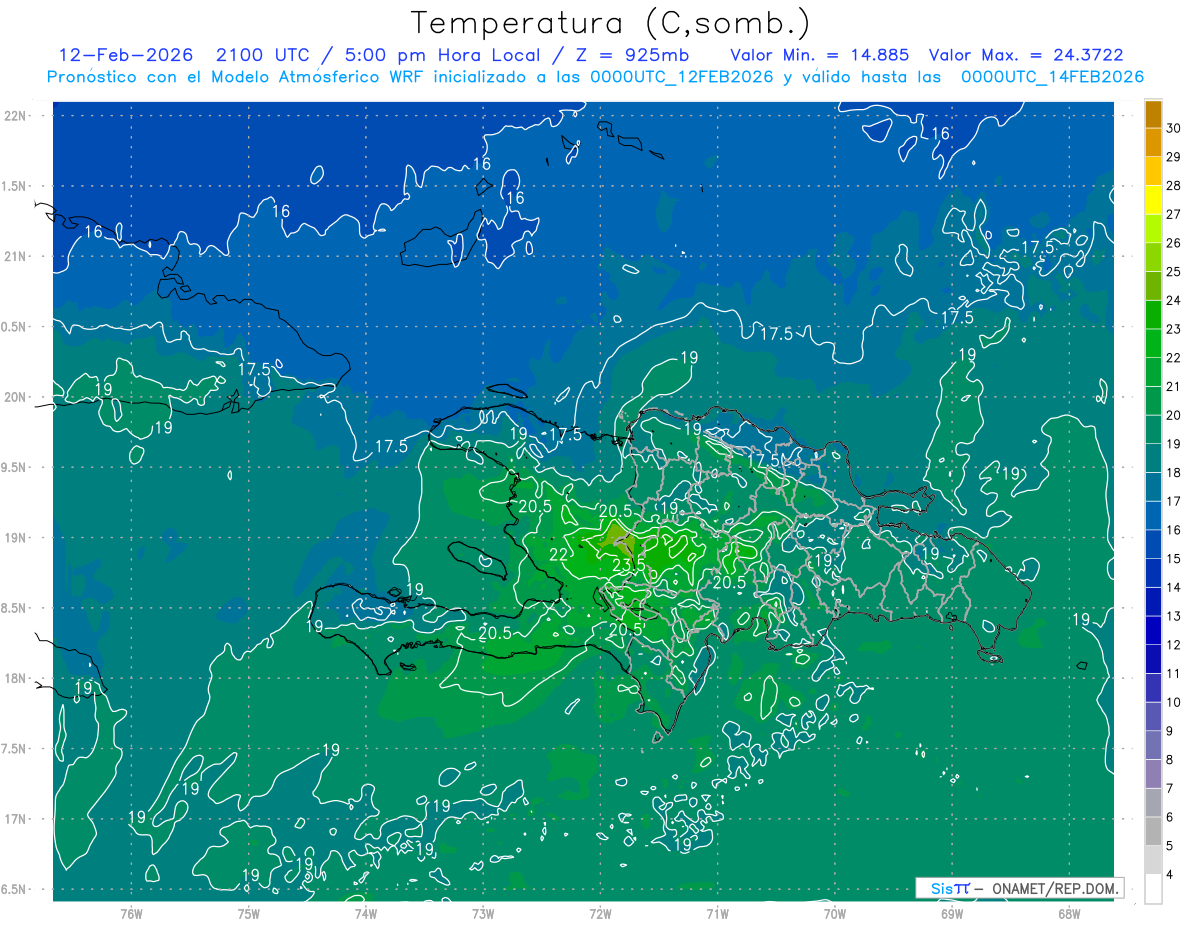Click the legend scale number 17

point(1174,501)
